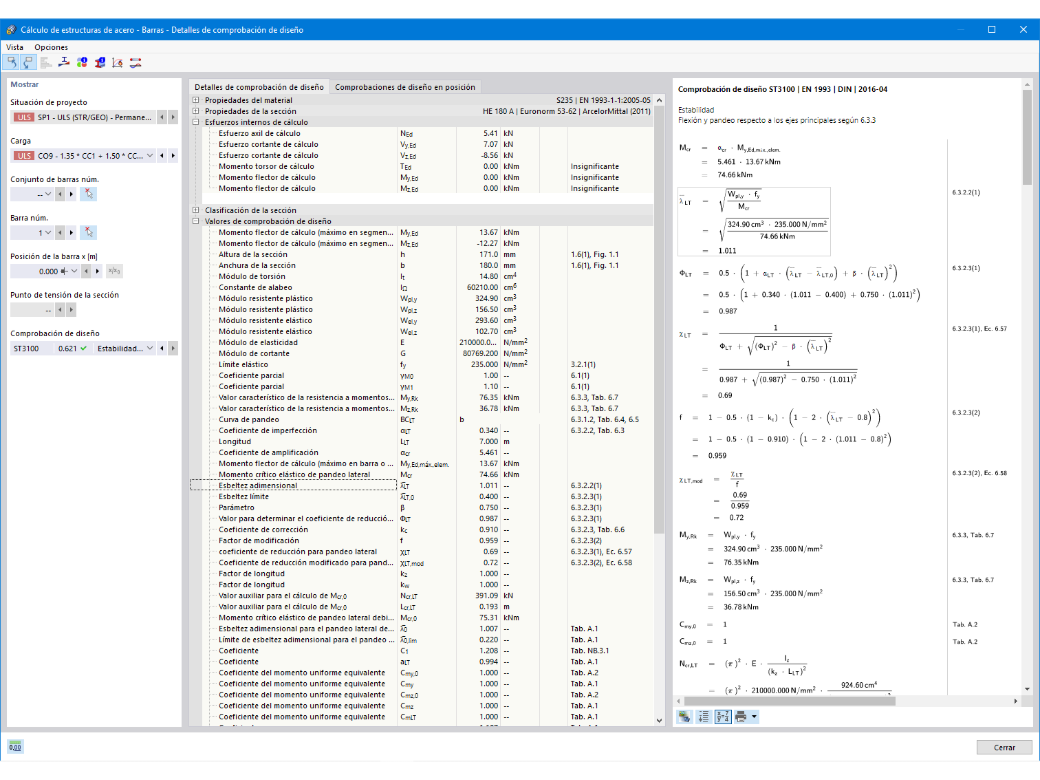Open the Opciones menu
Screen dimensions: 1040x780
point(51,47)
